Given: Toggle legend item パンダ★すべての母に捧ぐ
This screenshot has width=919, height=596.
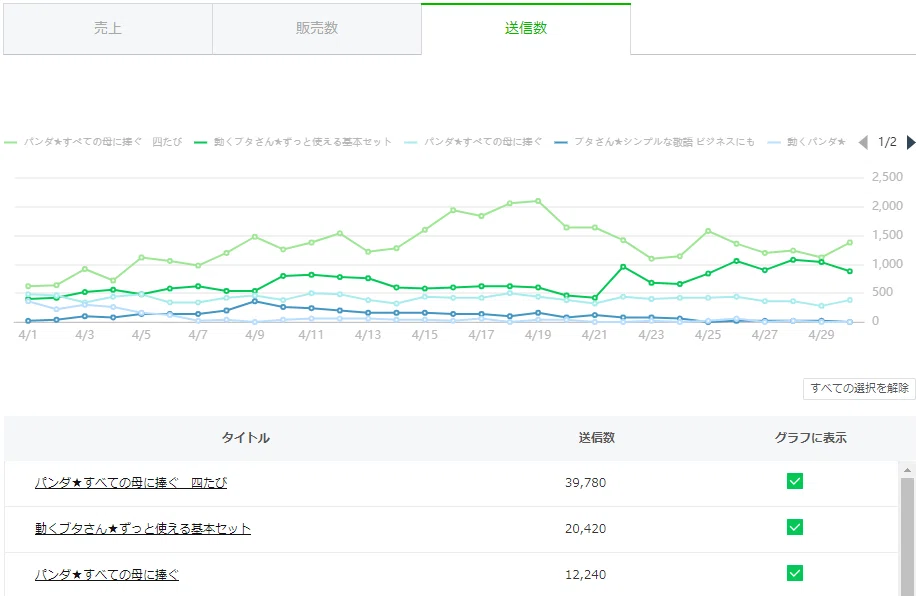Looking at the screenshot, I should pos(474,142).
